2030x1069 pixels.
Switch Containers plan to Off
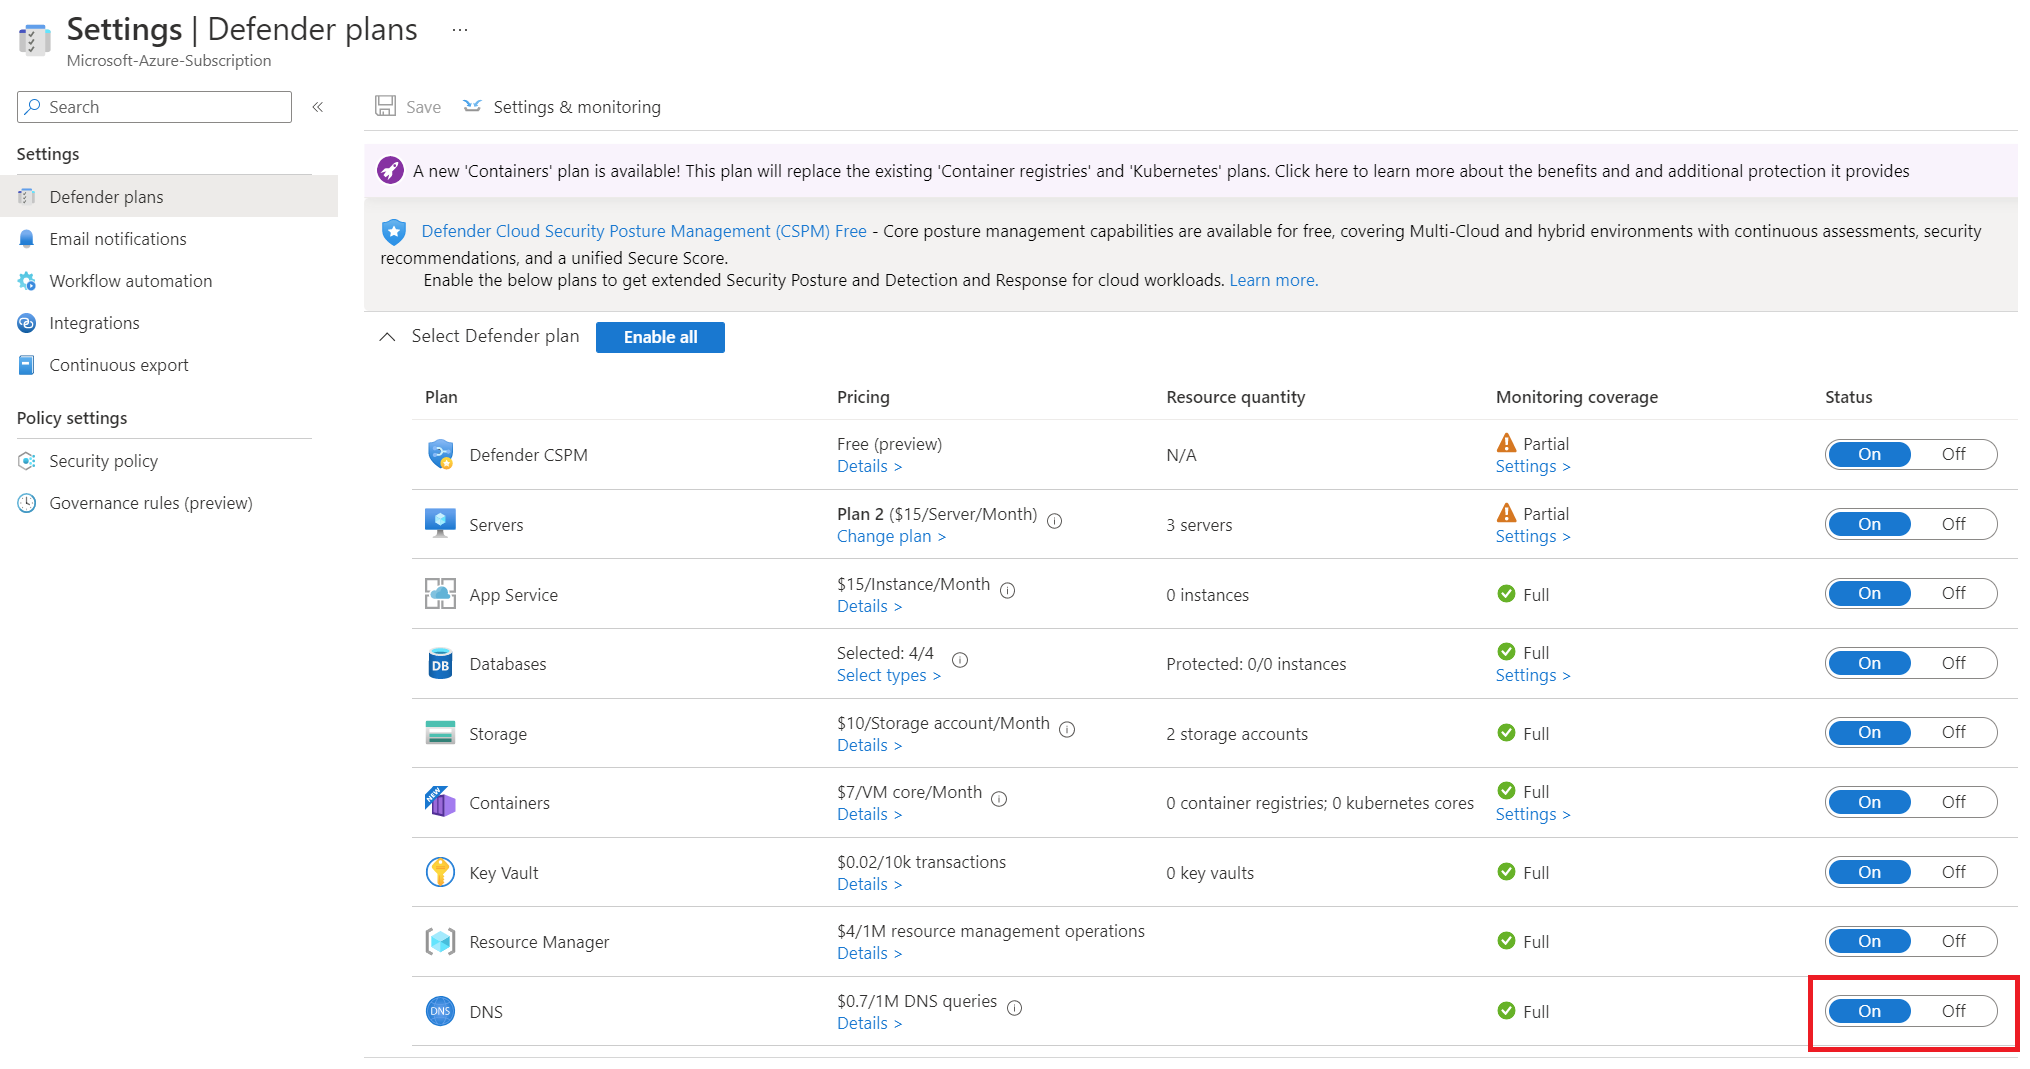click(1953, 802)
